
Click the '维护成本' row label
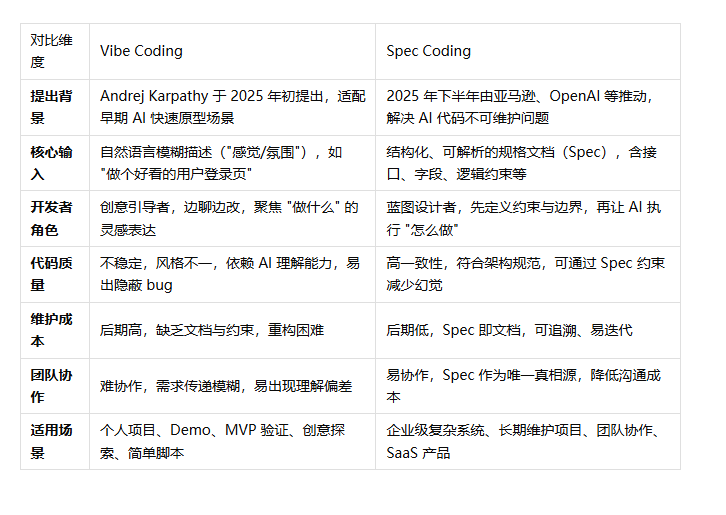55,330
